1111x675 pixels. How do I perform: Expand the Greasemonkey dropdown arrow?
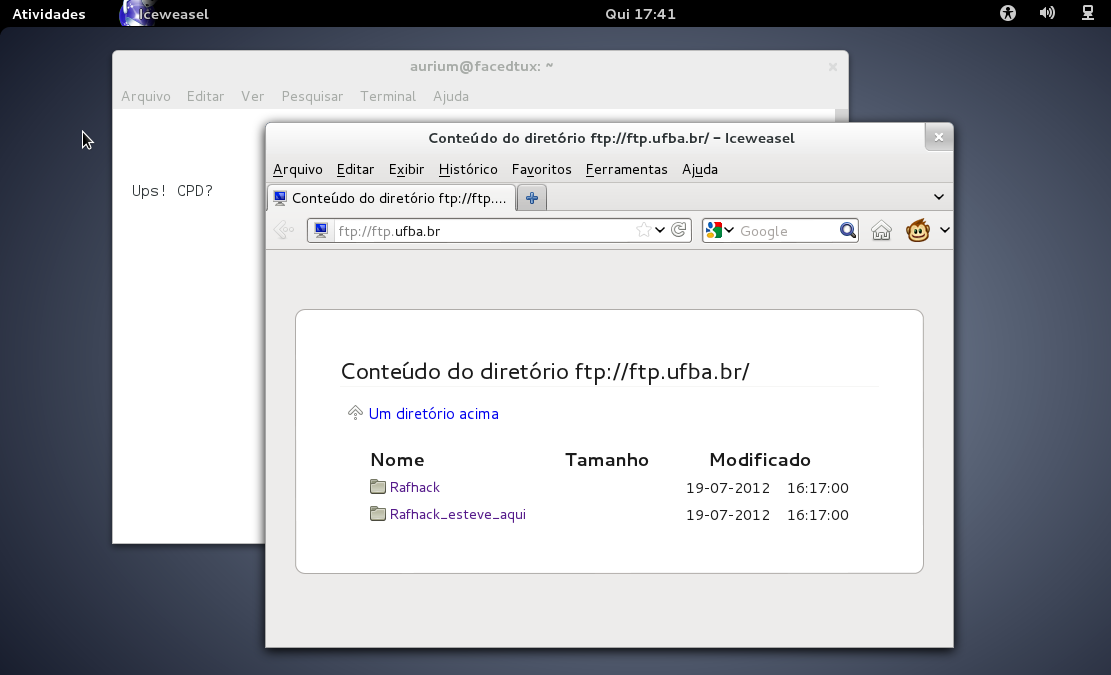point(944,230)
